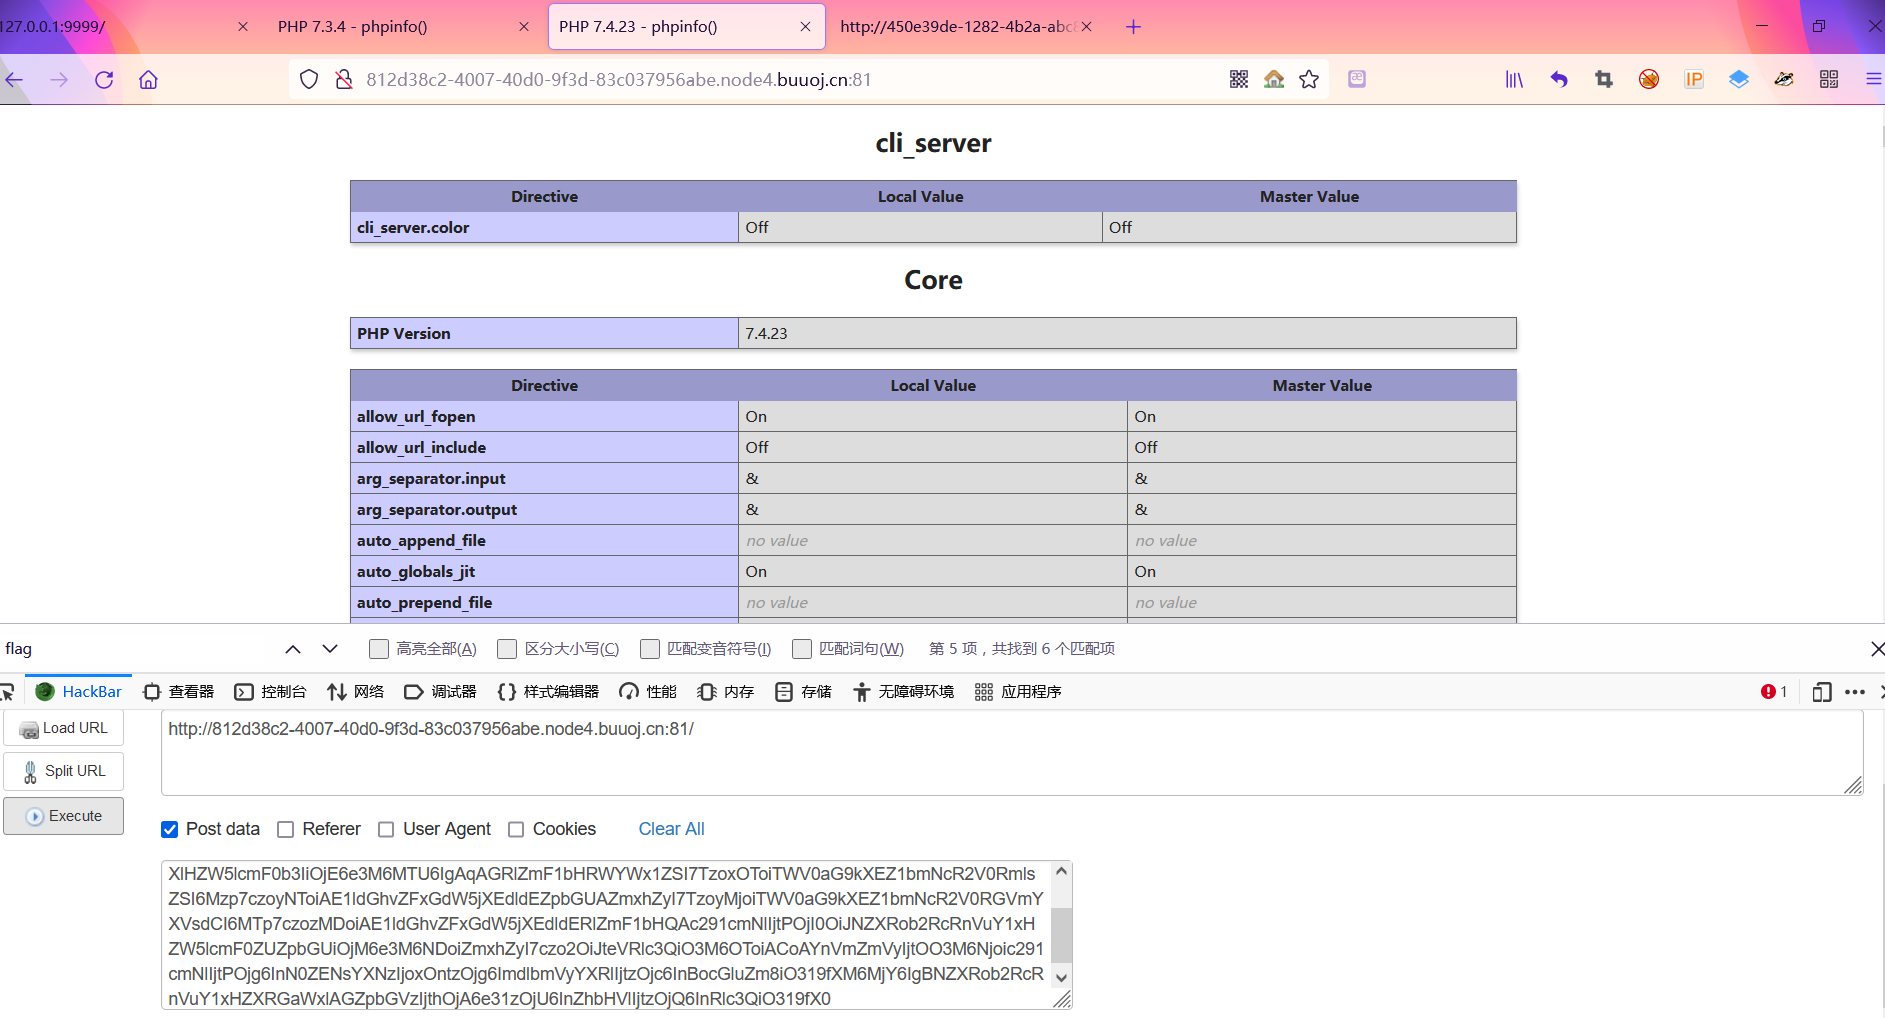Uncheck the Post data checkbox
This screenshot has height=1018, width=1885.
coord(170,829)
